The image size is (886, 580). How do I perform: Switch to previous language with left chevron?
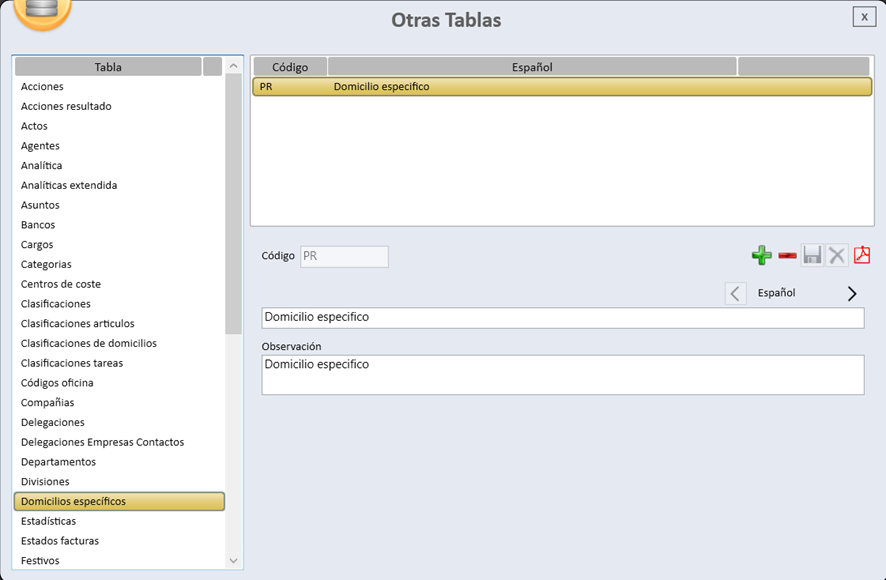(x=735, y=293)
